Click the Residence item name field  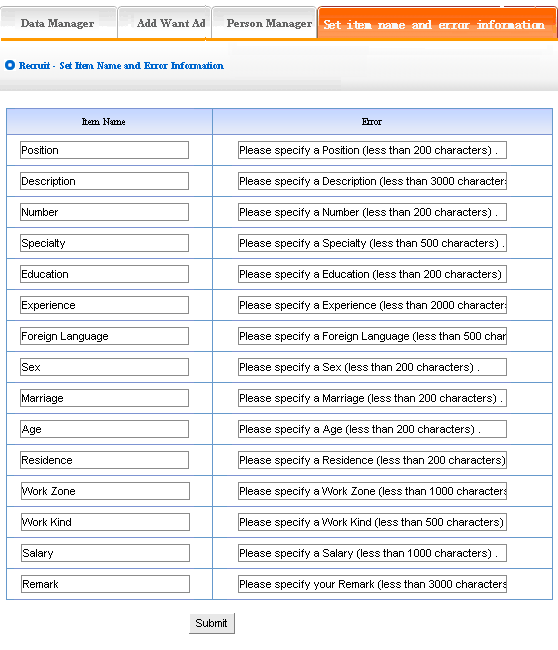coord(104,460)
